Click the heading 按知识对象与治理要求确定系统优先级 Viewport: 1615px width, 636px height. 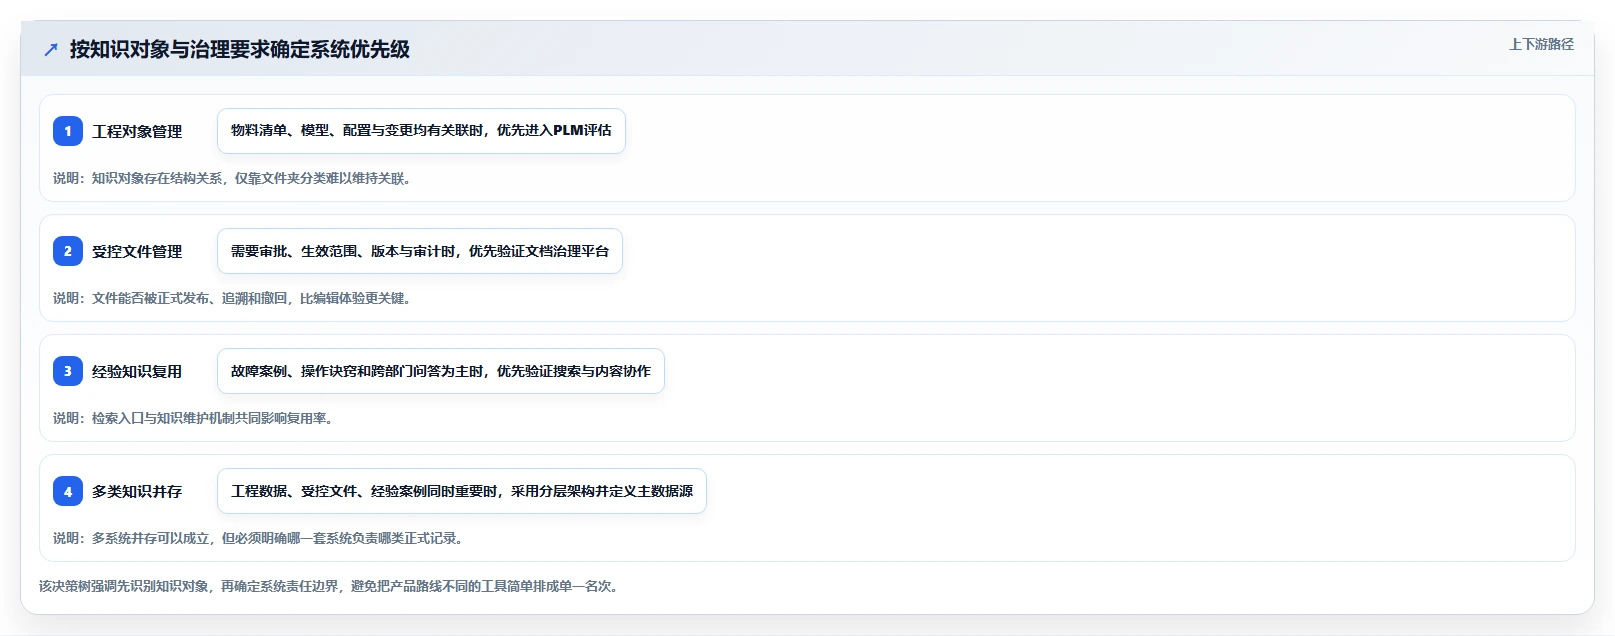(240, 49)
